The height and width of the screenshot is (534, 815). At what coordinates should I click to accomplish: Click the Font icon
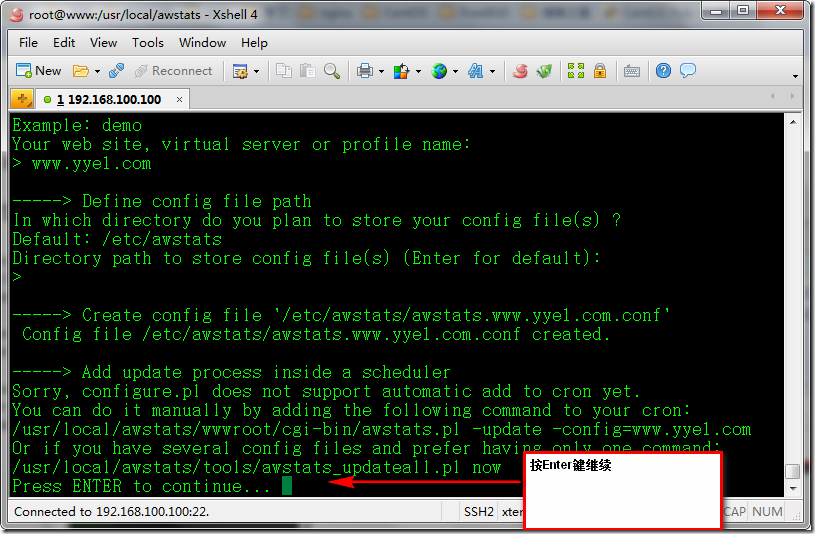[x=475, y=71]
